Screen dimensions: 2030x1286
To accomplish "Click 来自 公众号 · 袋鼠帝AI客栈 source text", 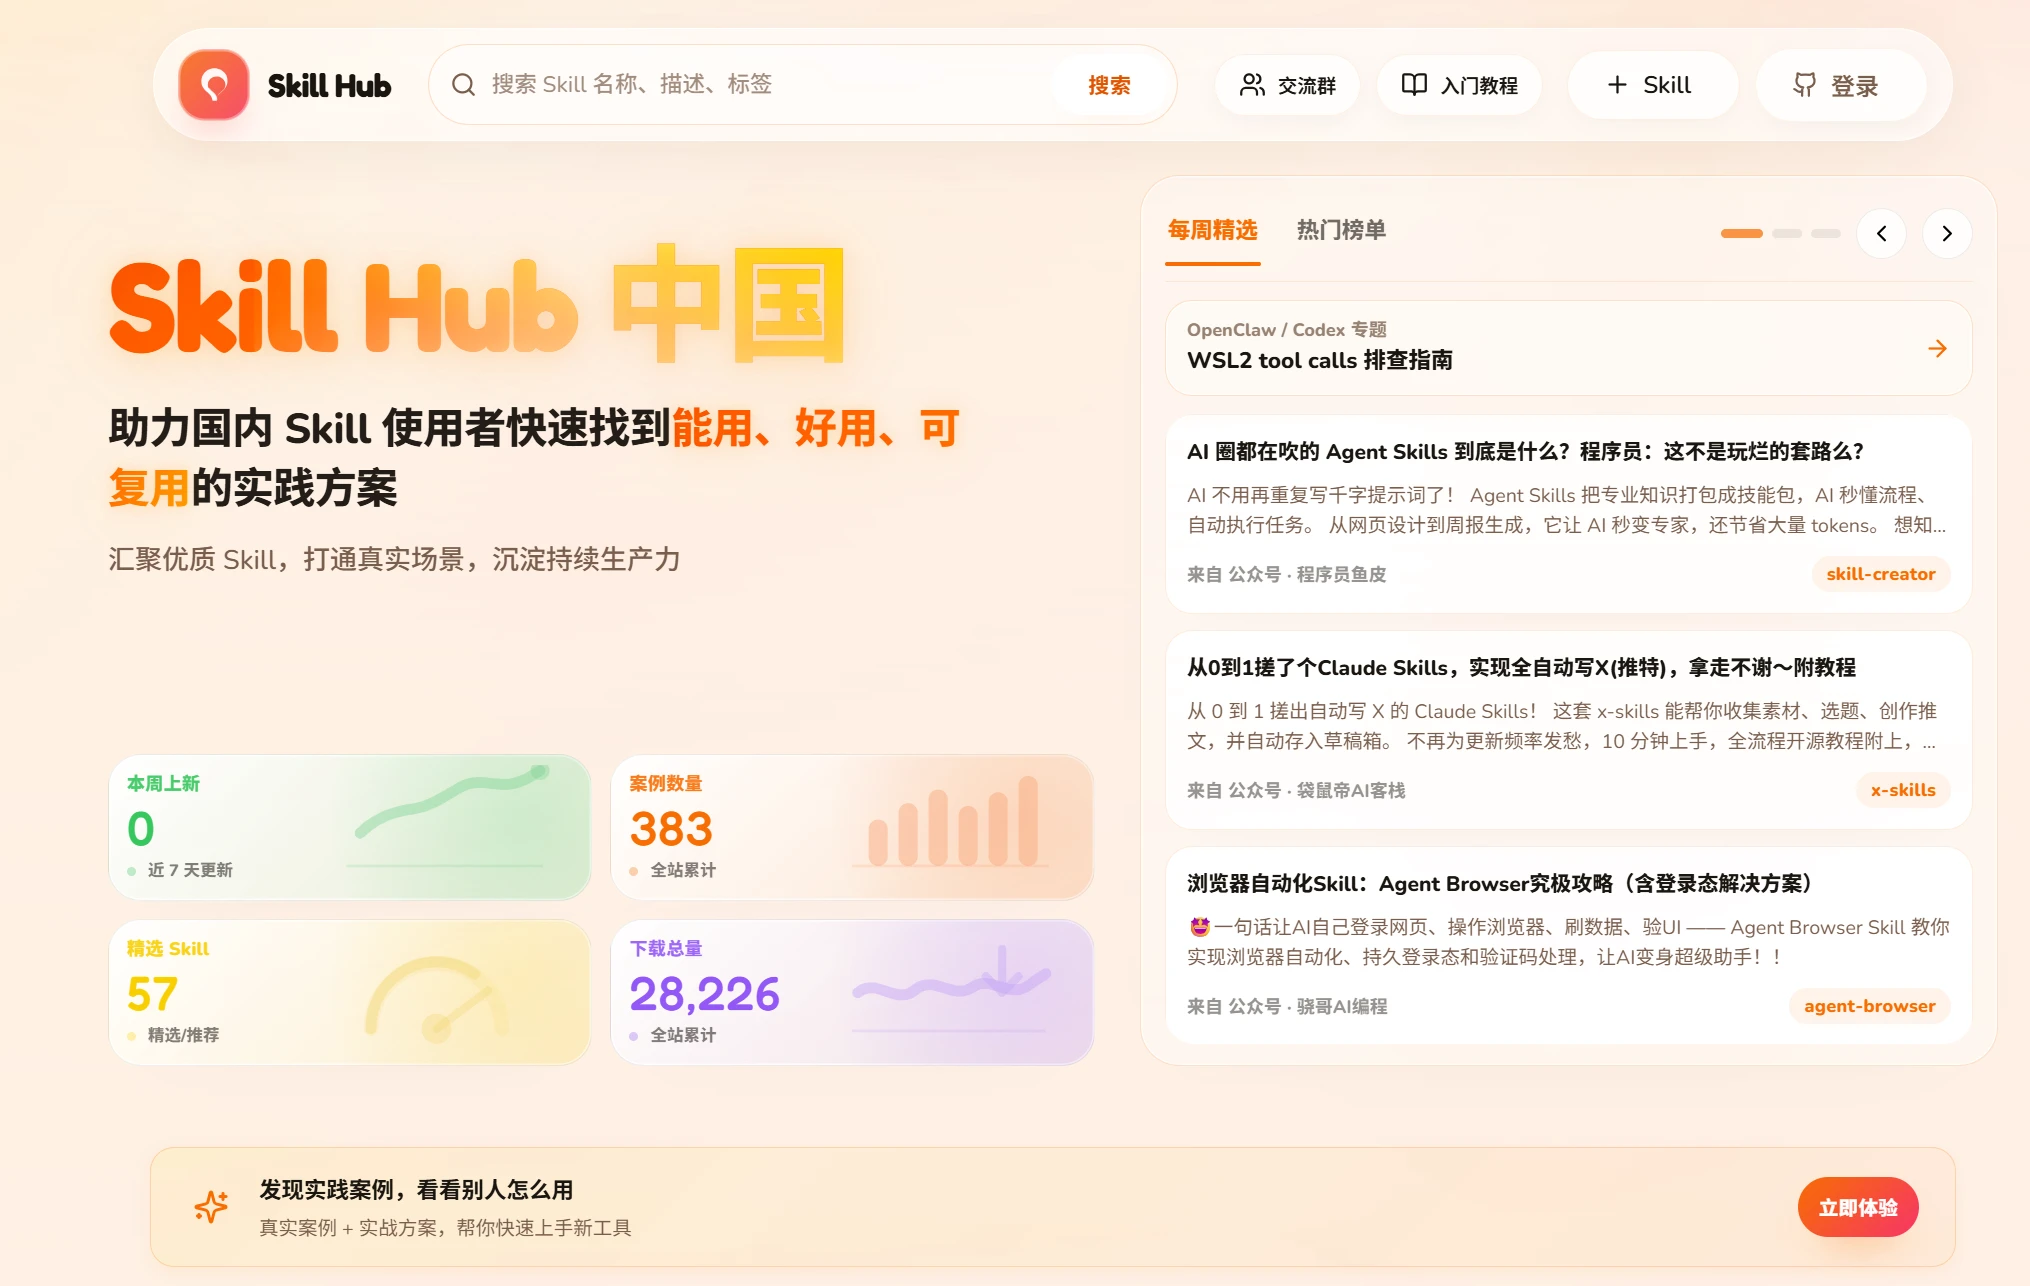I will [1296, 790].
